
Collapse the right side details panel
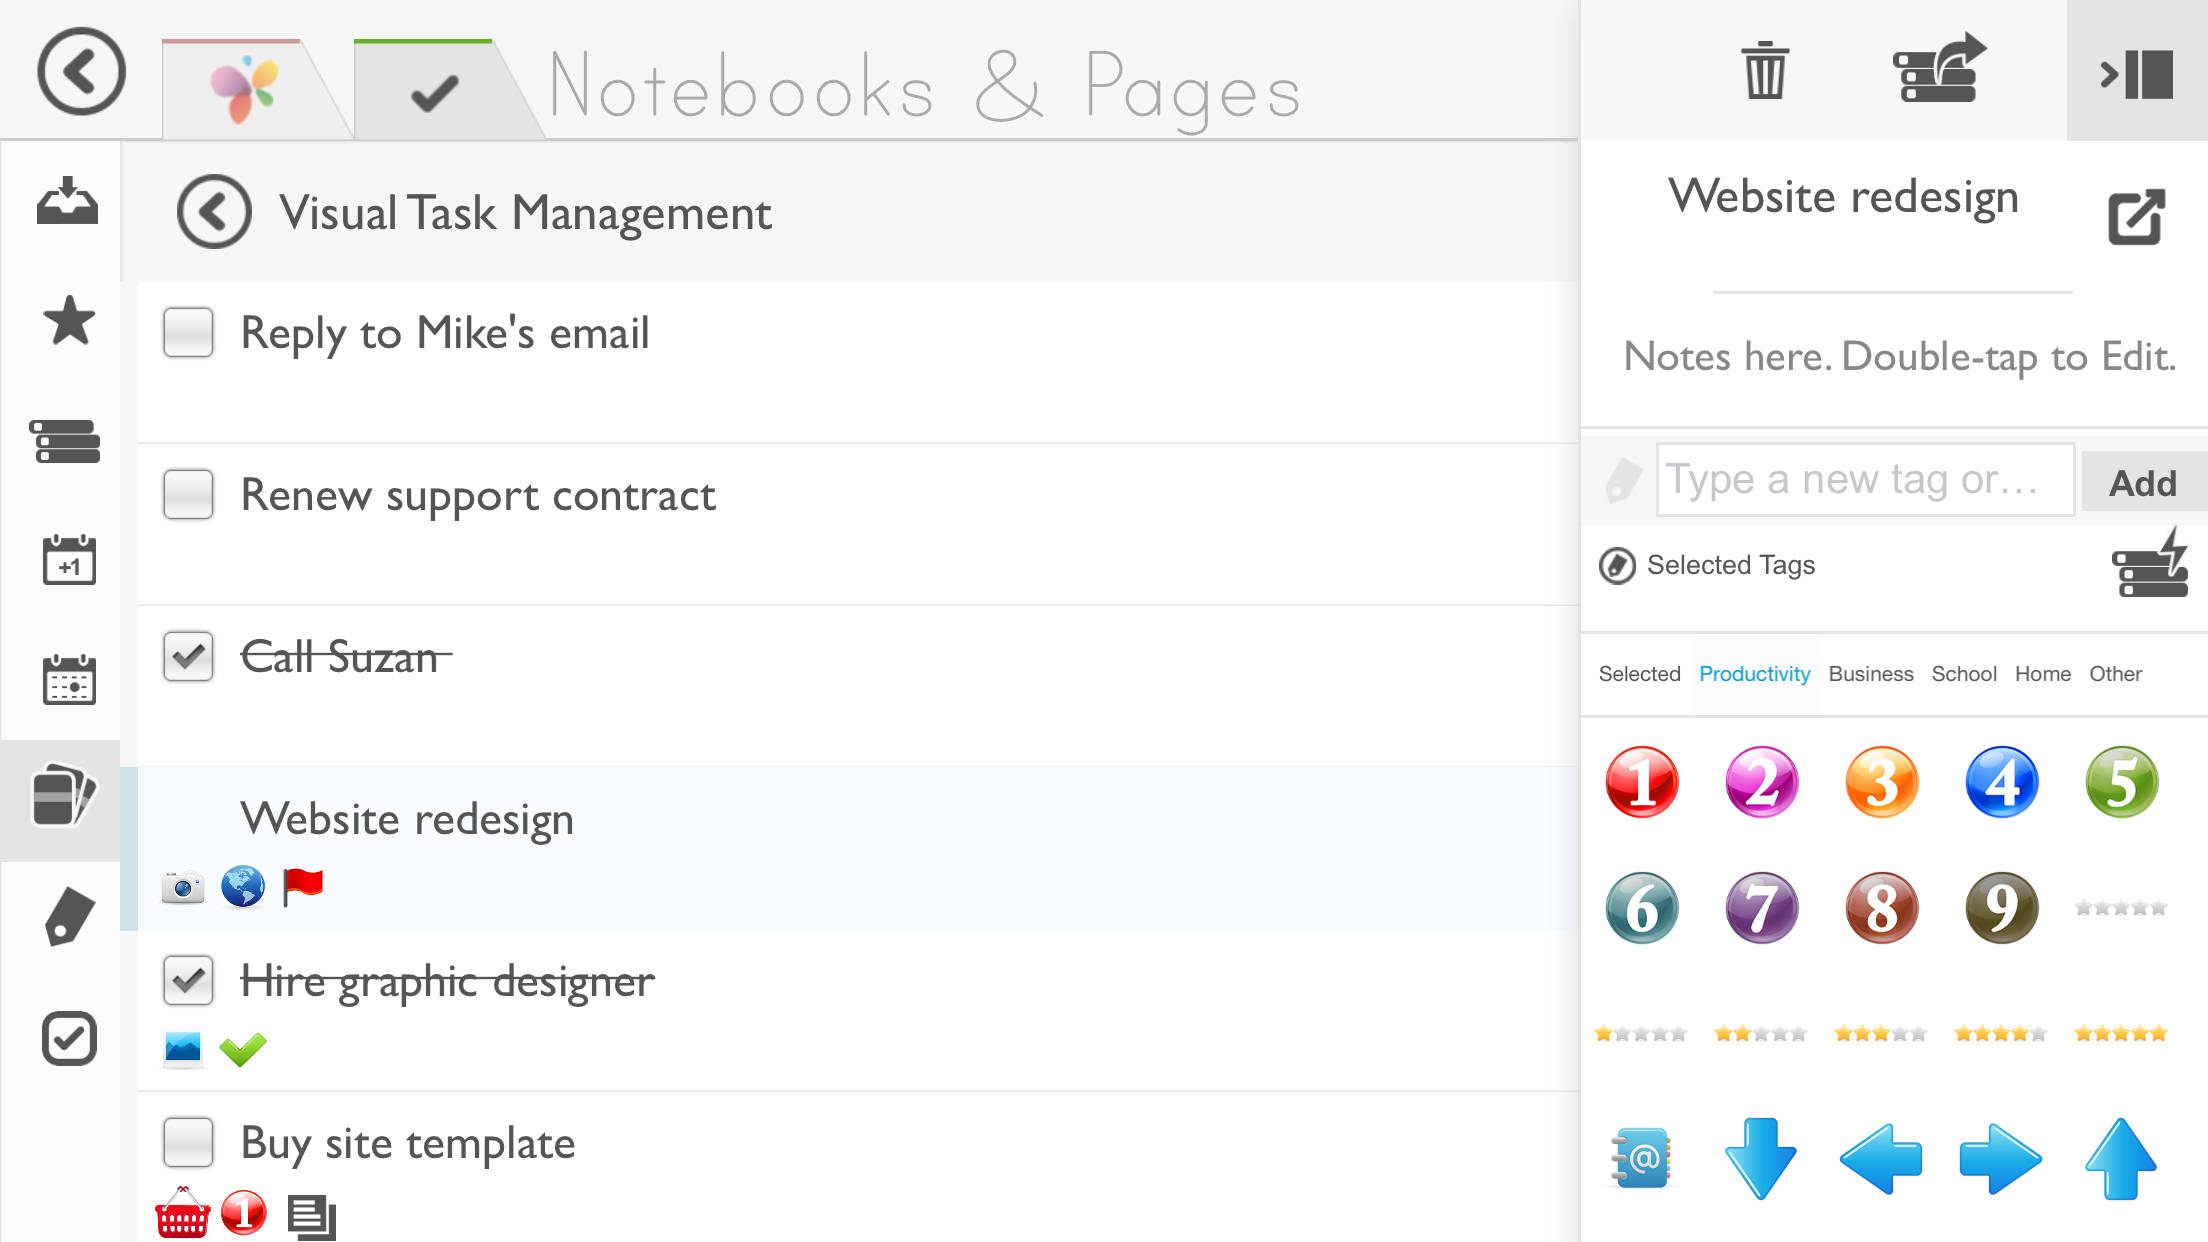pyautogui.click(x=2136, y=72)
